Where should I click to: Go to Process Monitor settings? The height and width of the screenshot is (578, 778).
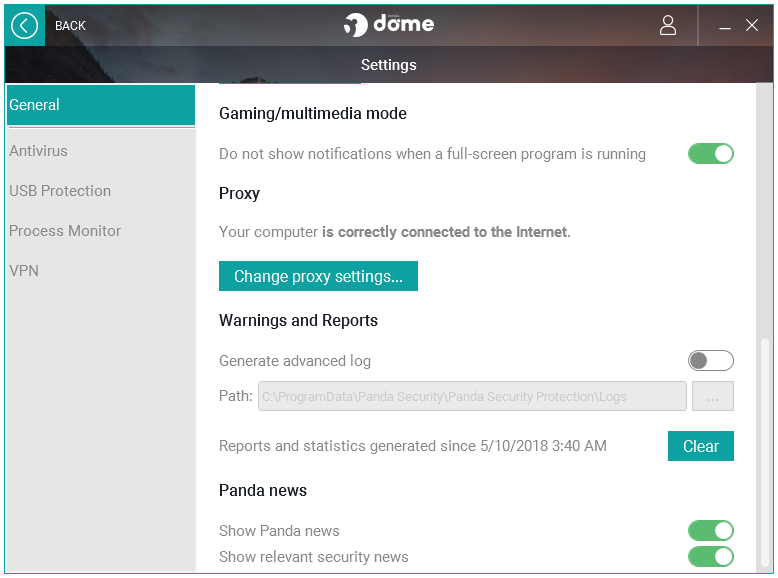pos(65,231)
